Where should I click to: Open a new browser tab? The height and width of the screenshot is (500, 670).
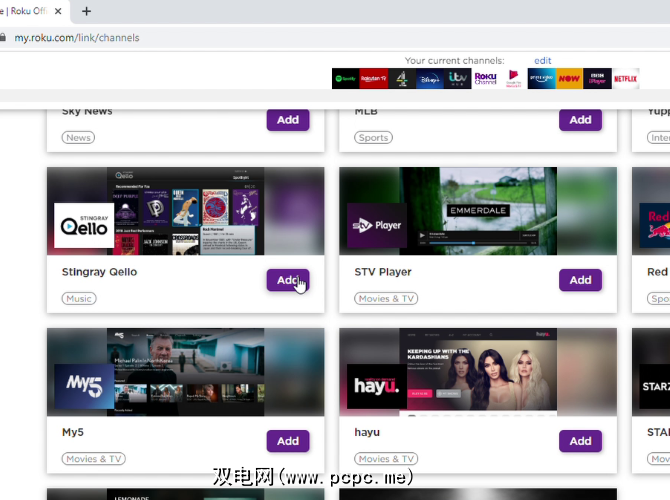[87, 11]
